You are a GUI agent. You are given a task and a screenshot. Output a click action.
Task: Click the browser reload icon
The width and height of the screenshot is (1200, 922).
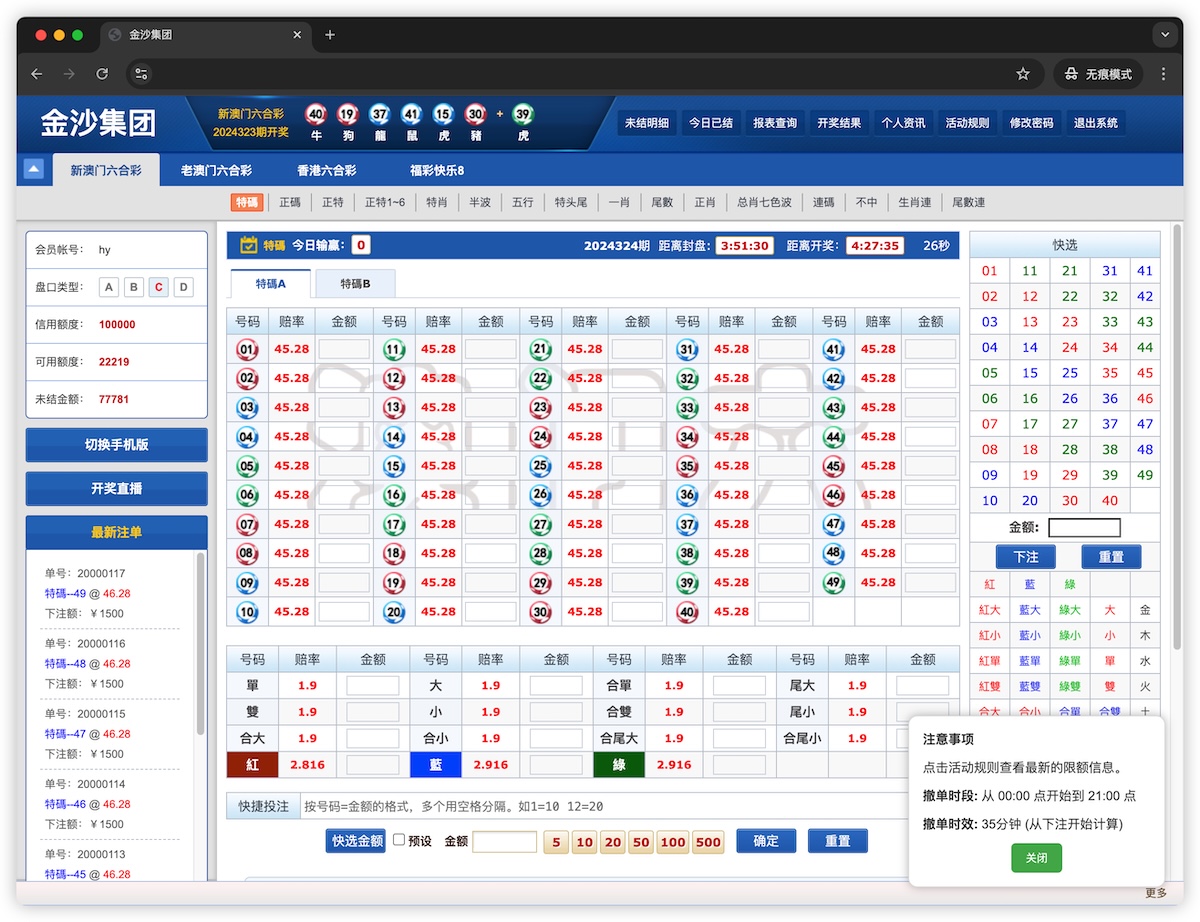pos(102,74)
